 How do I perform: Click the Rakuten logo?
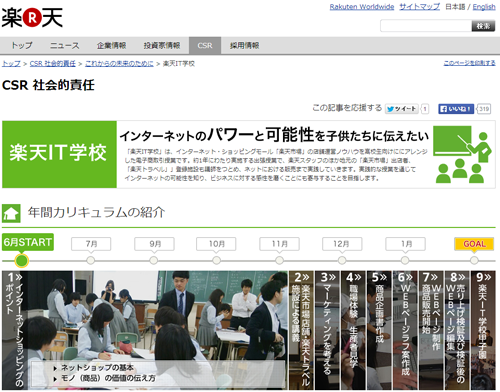[x=32, y=17]
